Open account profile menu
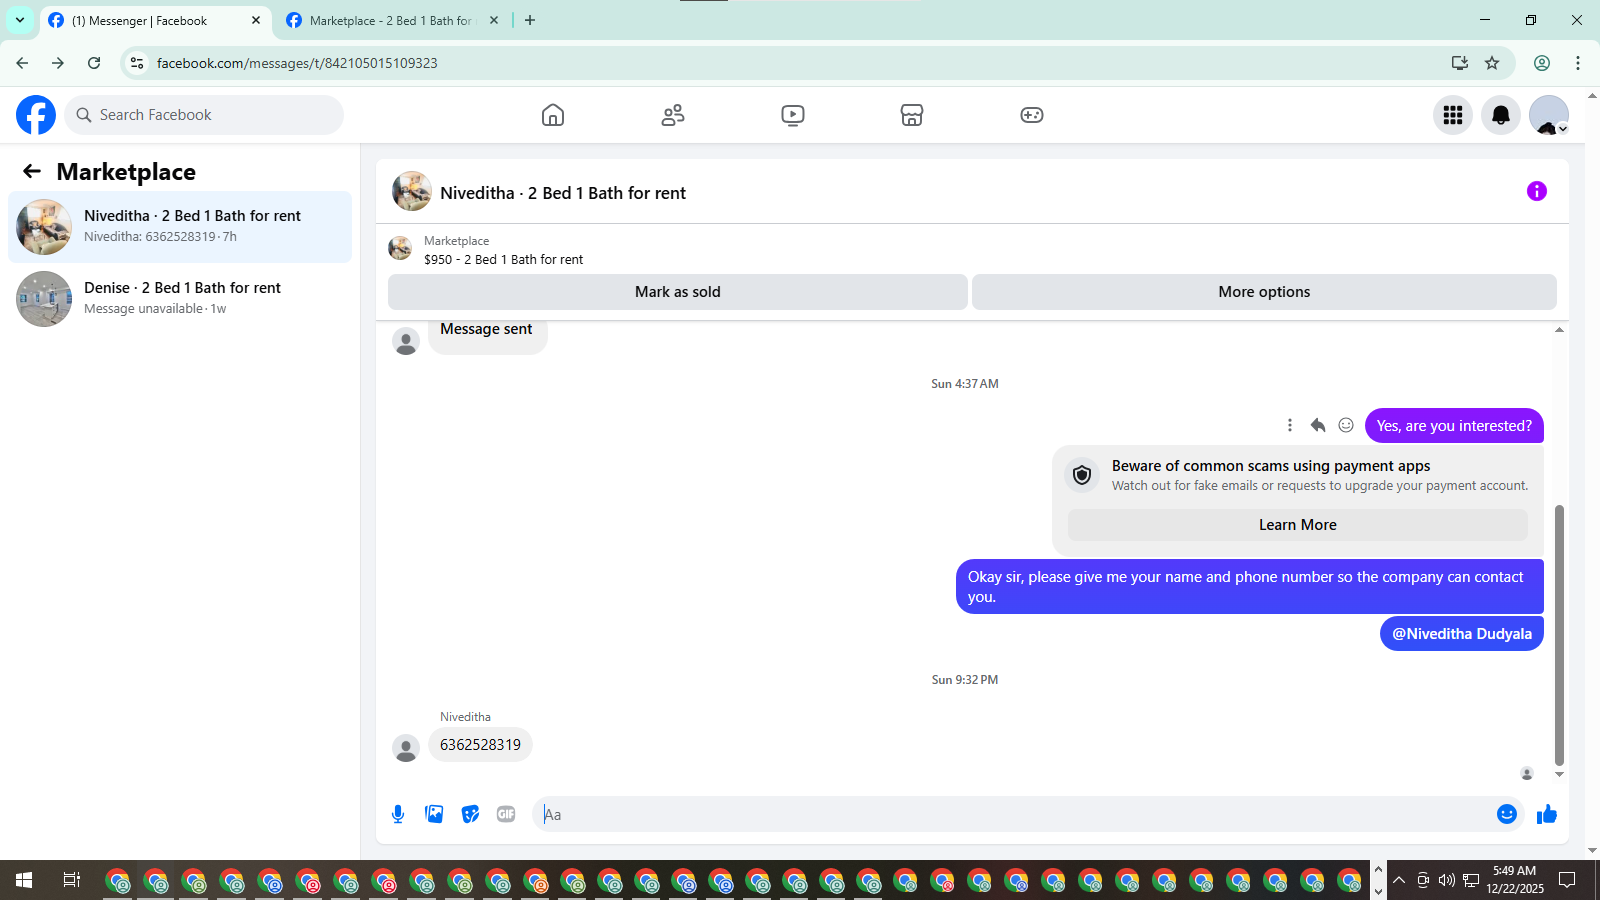The height and width of the screenshot is (900, 1600). click(x=1549, y=115)
